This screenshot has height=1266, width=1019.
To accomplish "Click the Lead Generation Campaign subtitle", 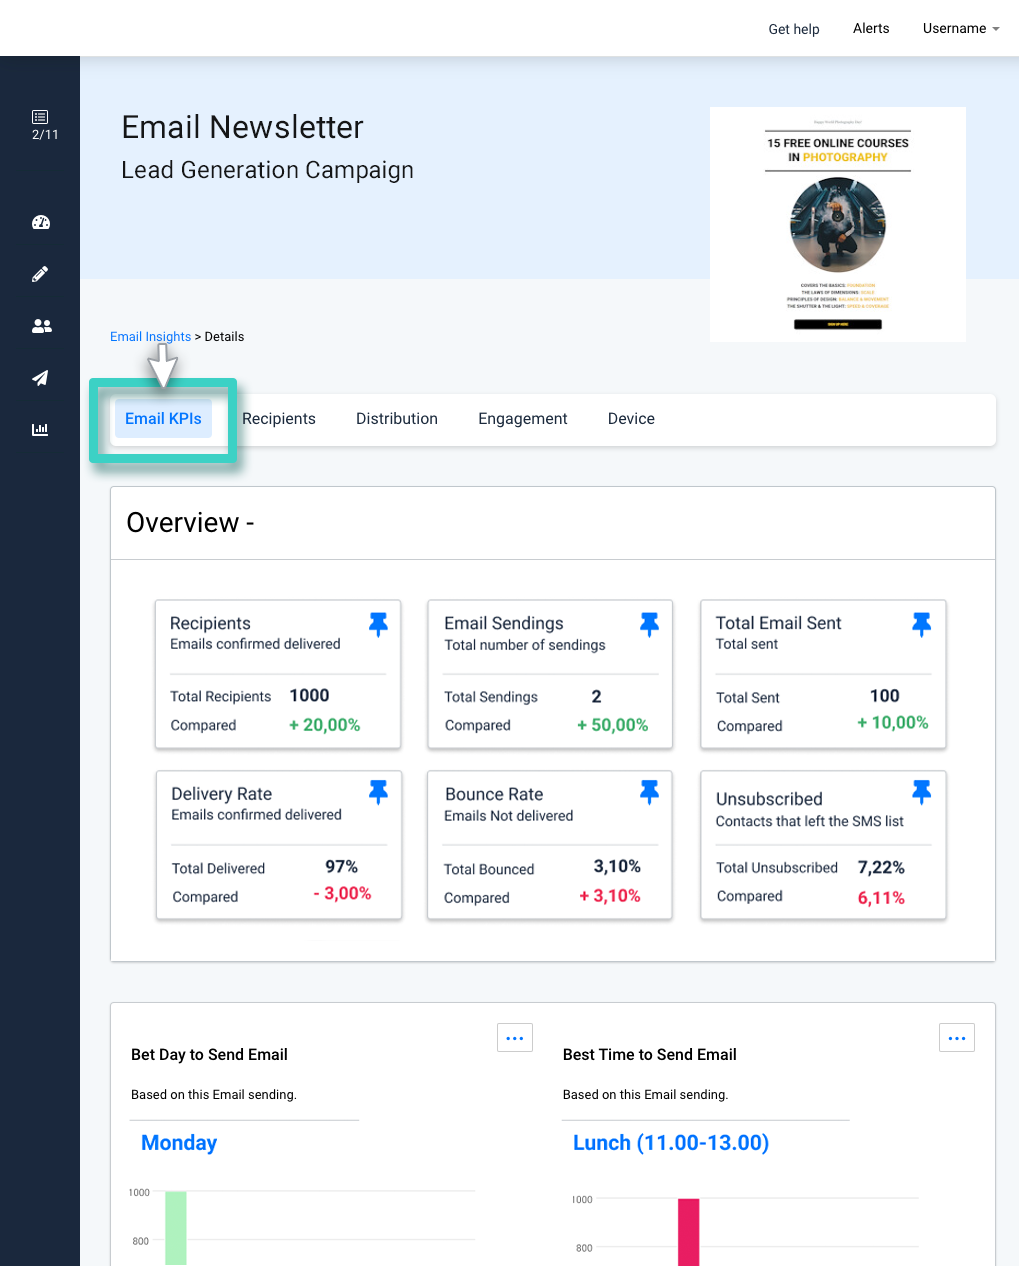I will 267,170.
